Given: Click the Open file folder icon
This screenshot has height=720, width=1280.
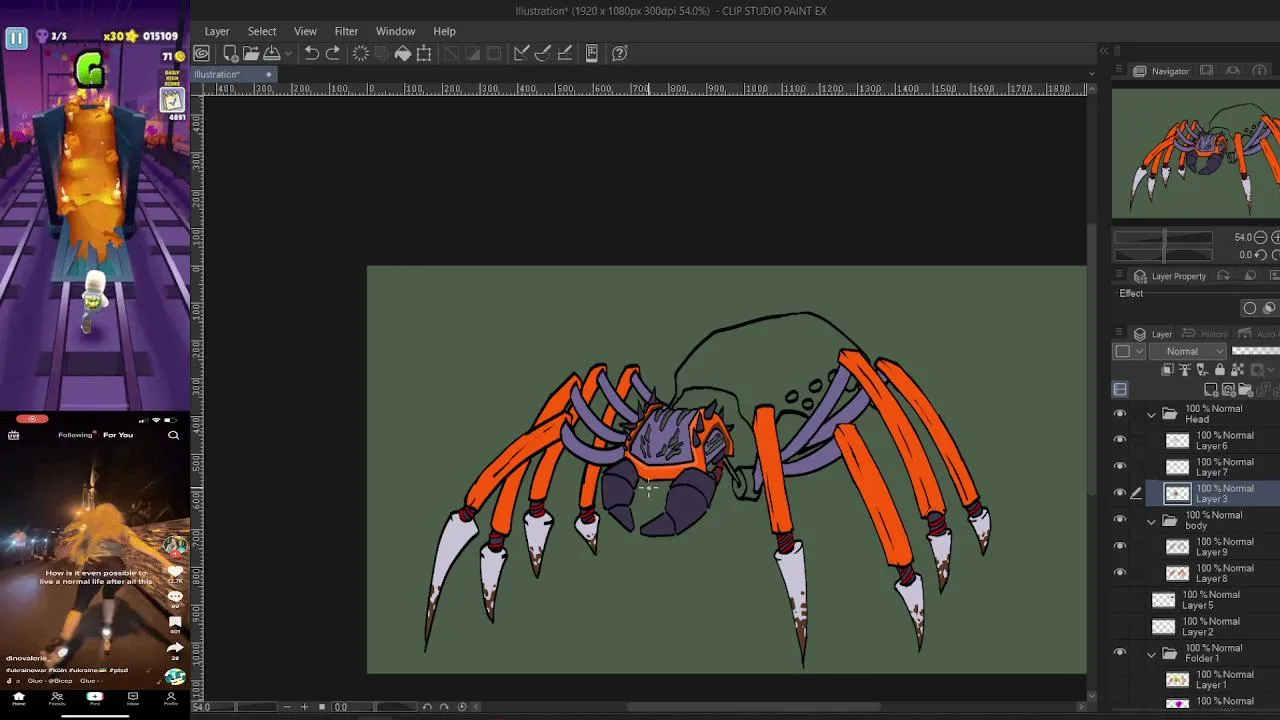Looking at the screenshot, I should pos(250,53).
